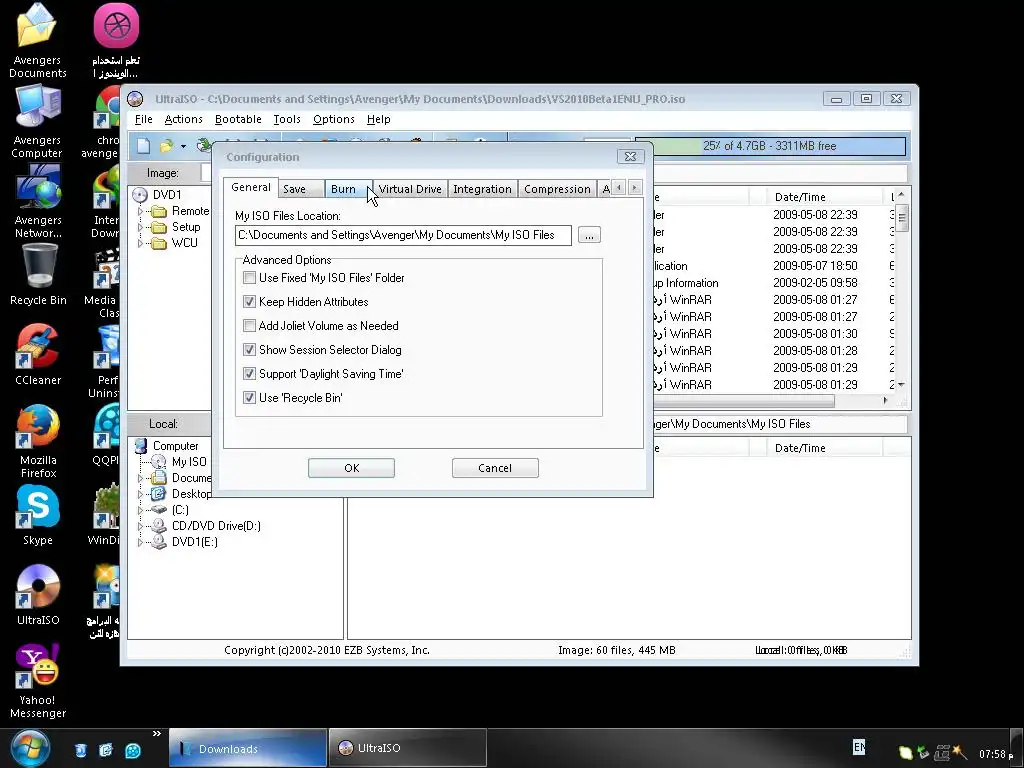Launch Yahoo! Messenger desktop shortcut
Image resolution: width=1024 pixels, height=768 pixels.
click(x=38, y=681)
